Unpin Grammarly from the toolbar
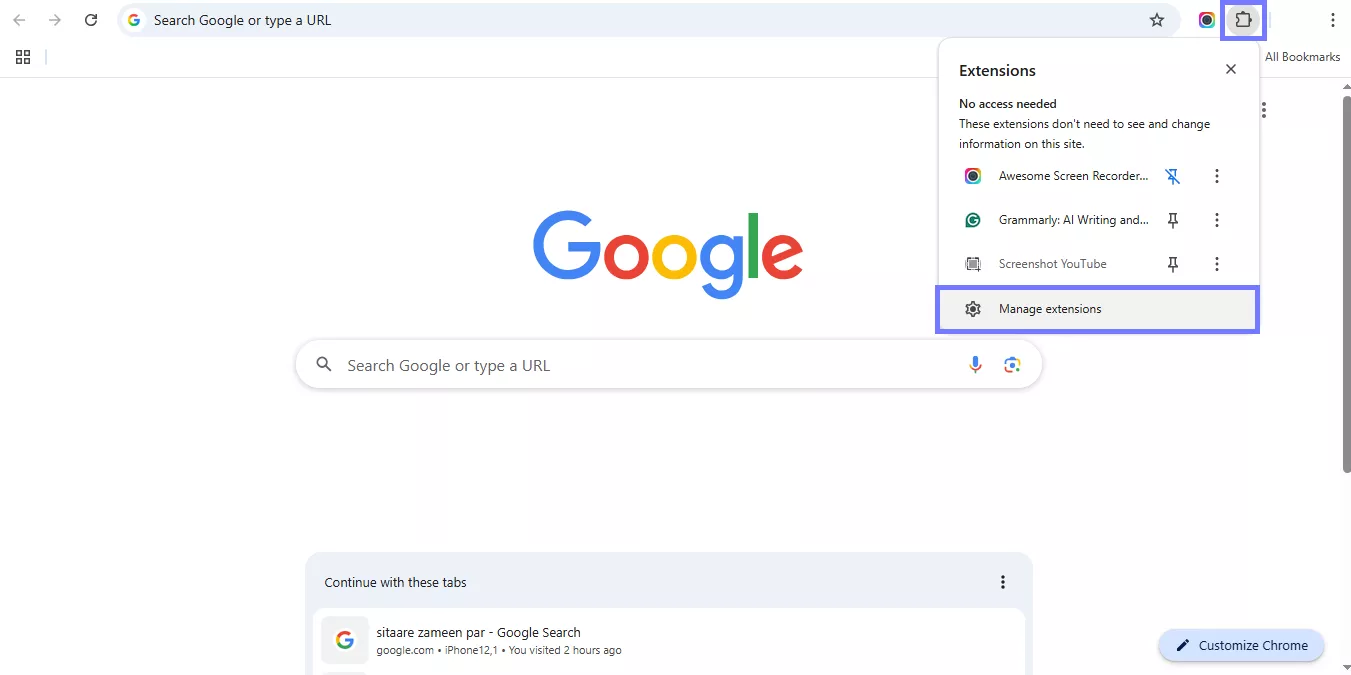The image size is (1351, 675). pyautogui.click(x=1172, y=219)
